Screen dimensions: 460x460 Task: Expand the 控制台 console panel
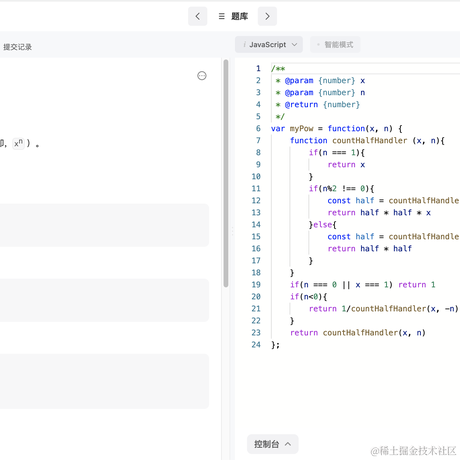272,444
